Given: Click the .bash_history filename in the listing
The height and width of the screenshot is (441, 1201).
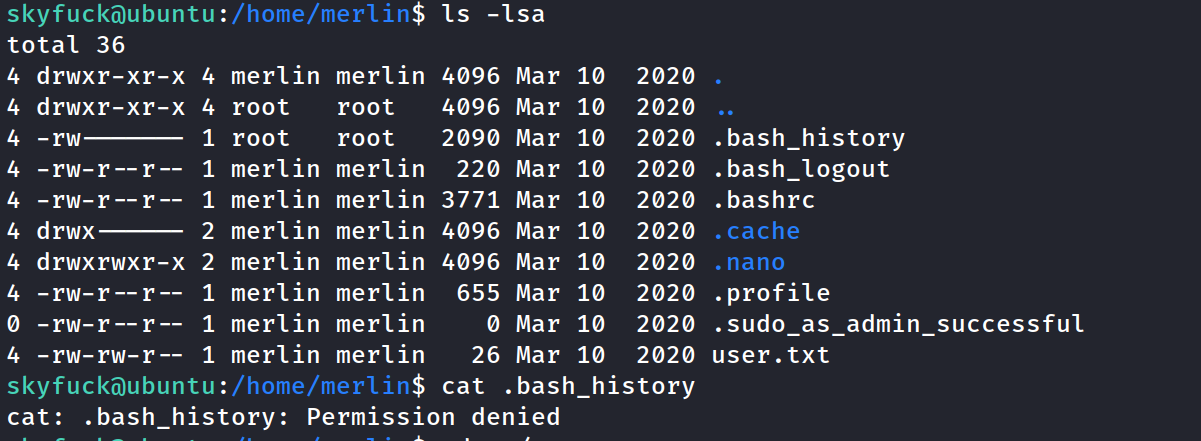Looking at the screenshot, I should coord(809,138).
